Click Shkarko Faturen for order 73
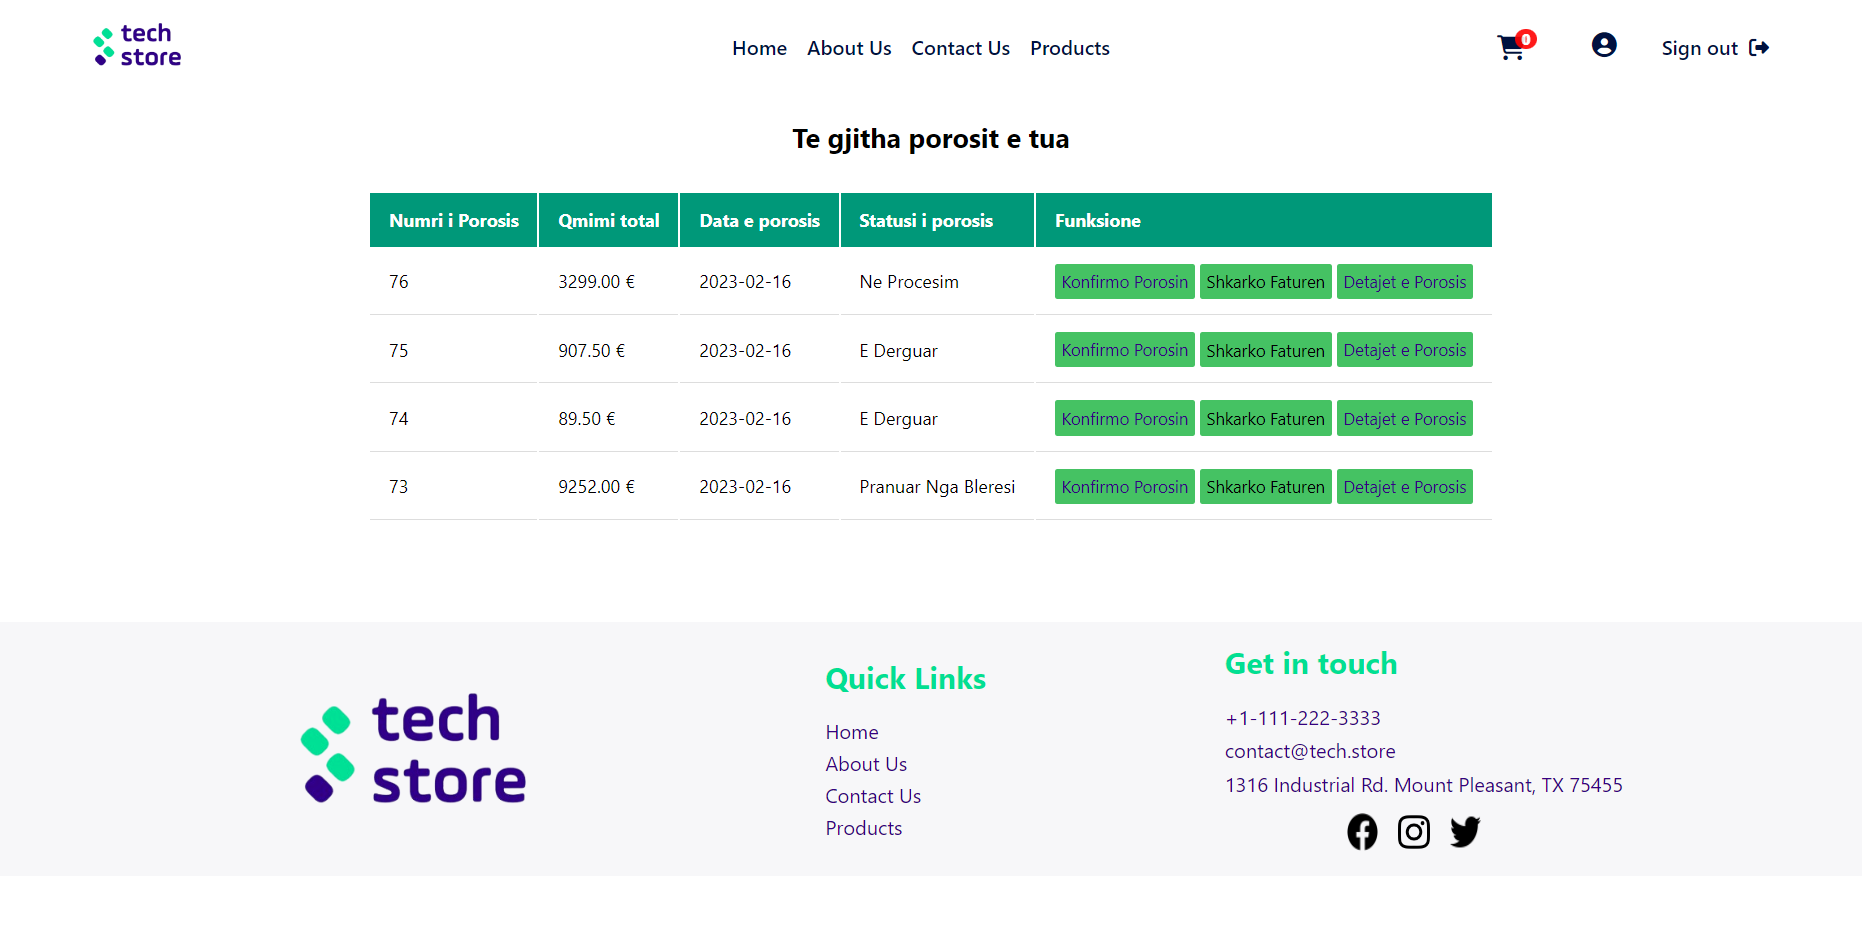This screenshot has height=942, width=1862. pyautogui.click(x=1265, y=486)
